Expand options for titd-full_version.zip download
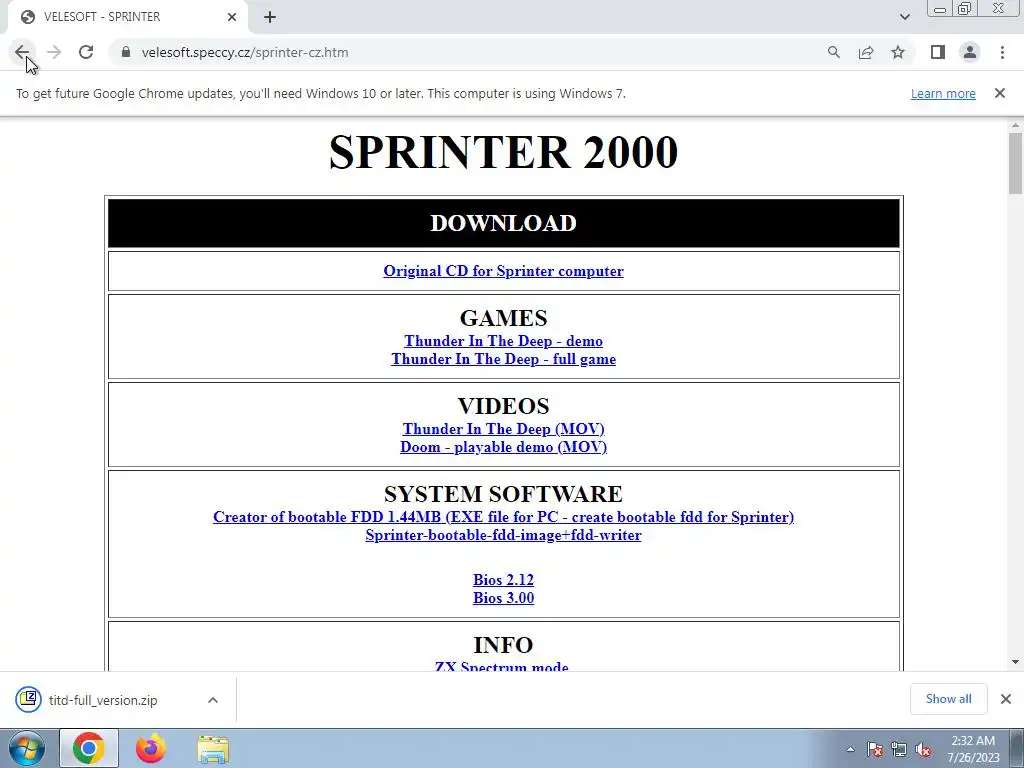The width and height of the screenshot is (1024, 768). pyautogui.click(x=212, y=700)
